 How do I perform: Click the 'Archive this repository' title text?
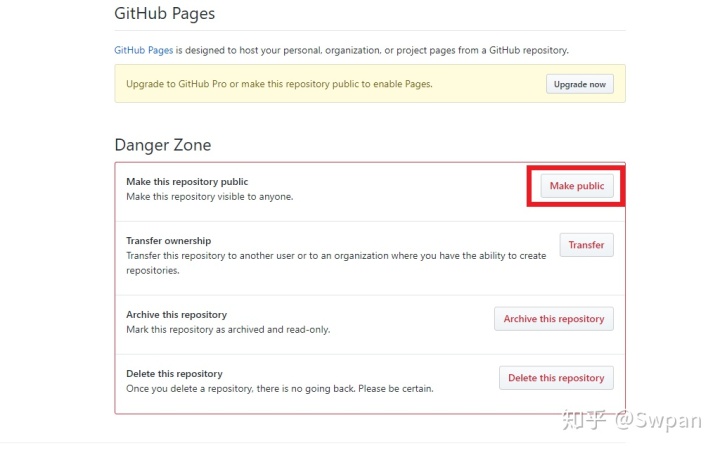(x=176, y=315)
